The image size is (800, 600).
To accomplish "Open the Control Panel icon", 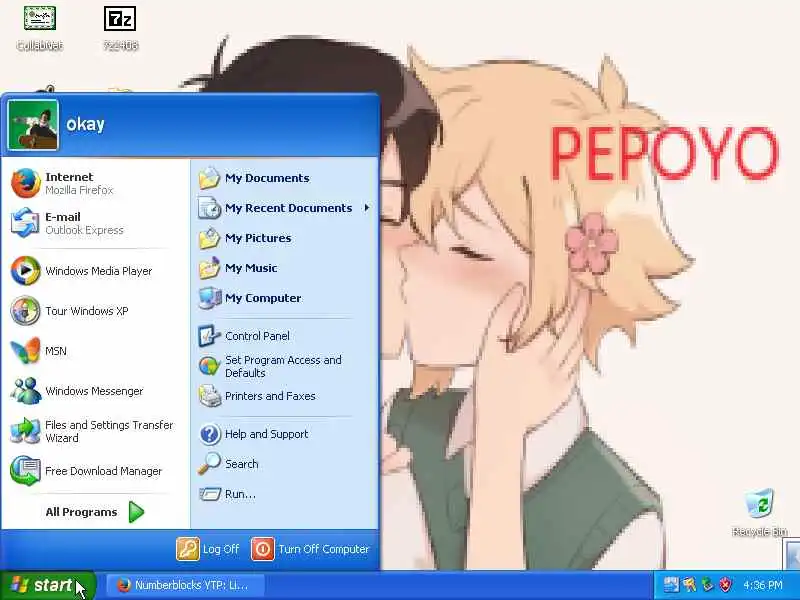I will click(x=209, y=336).
